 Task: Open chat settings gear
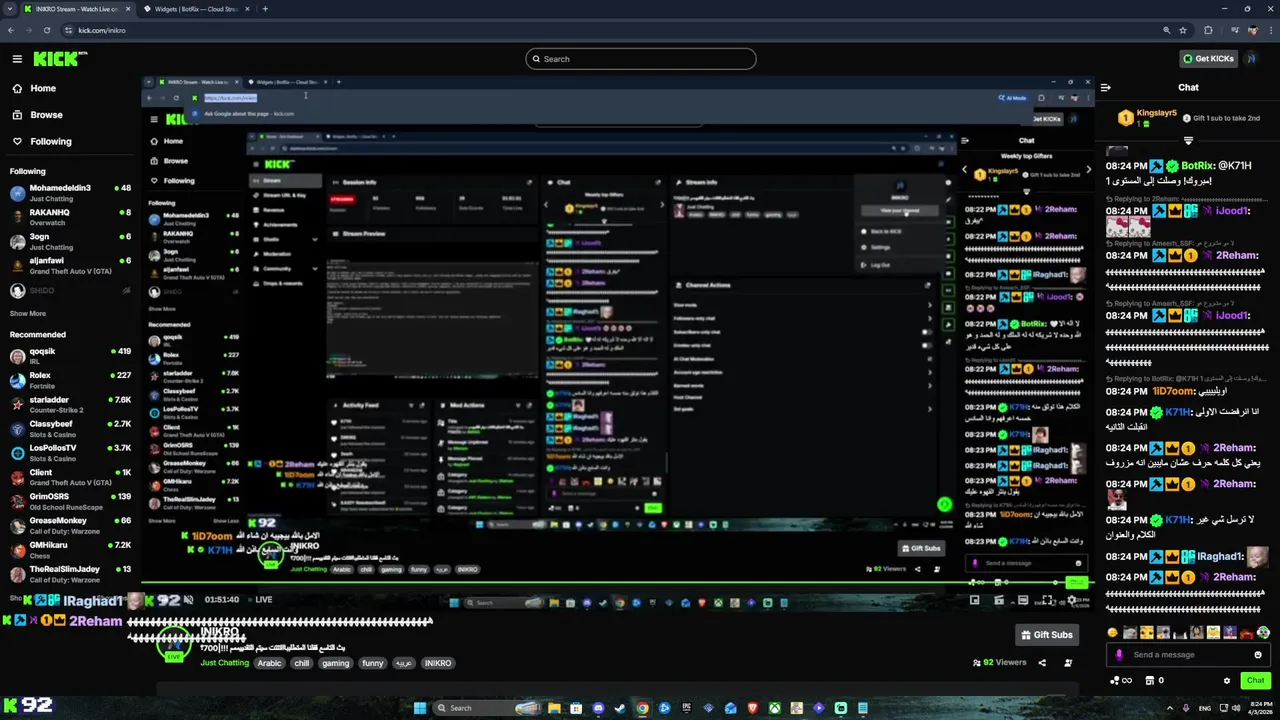tap(1227, 681)
